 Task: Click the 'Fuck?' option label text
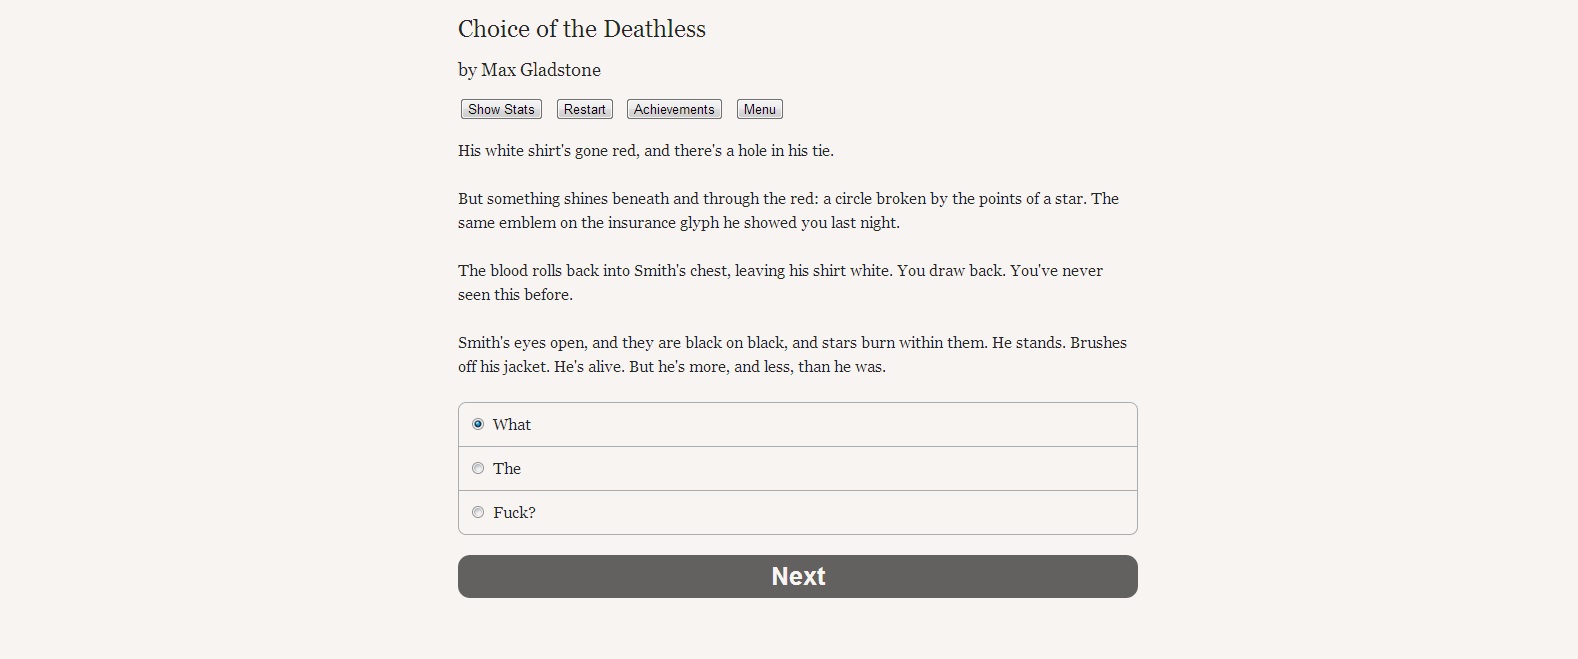point(514,512)
